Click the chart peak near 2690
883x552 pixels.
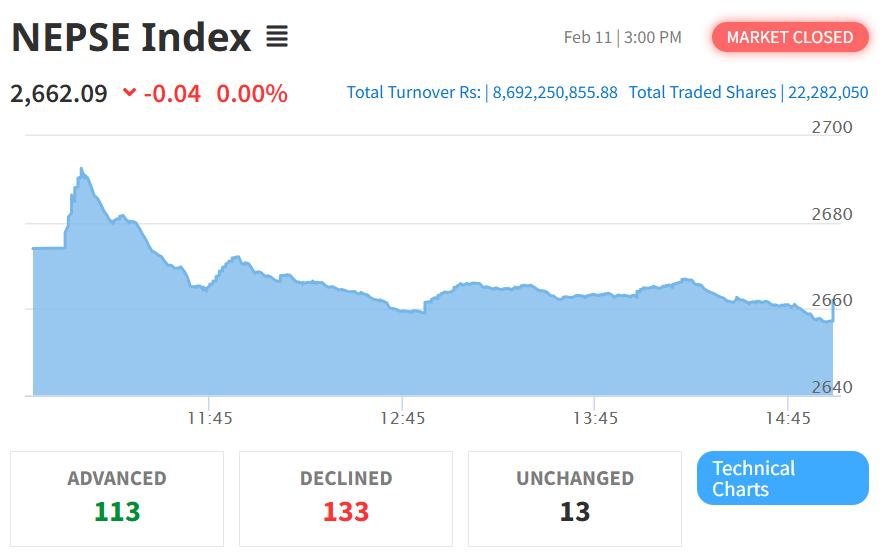(82, 170)
